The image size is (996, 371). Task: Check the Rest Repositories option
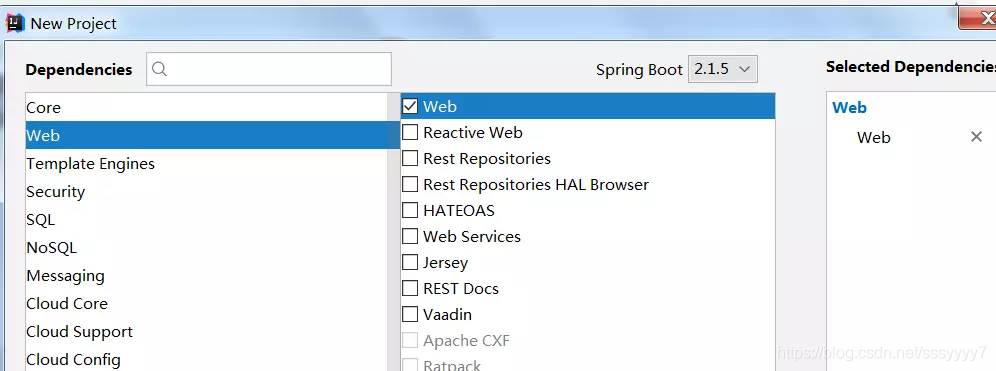pos(410,158)
